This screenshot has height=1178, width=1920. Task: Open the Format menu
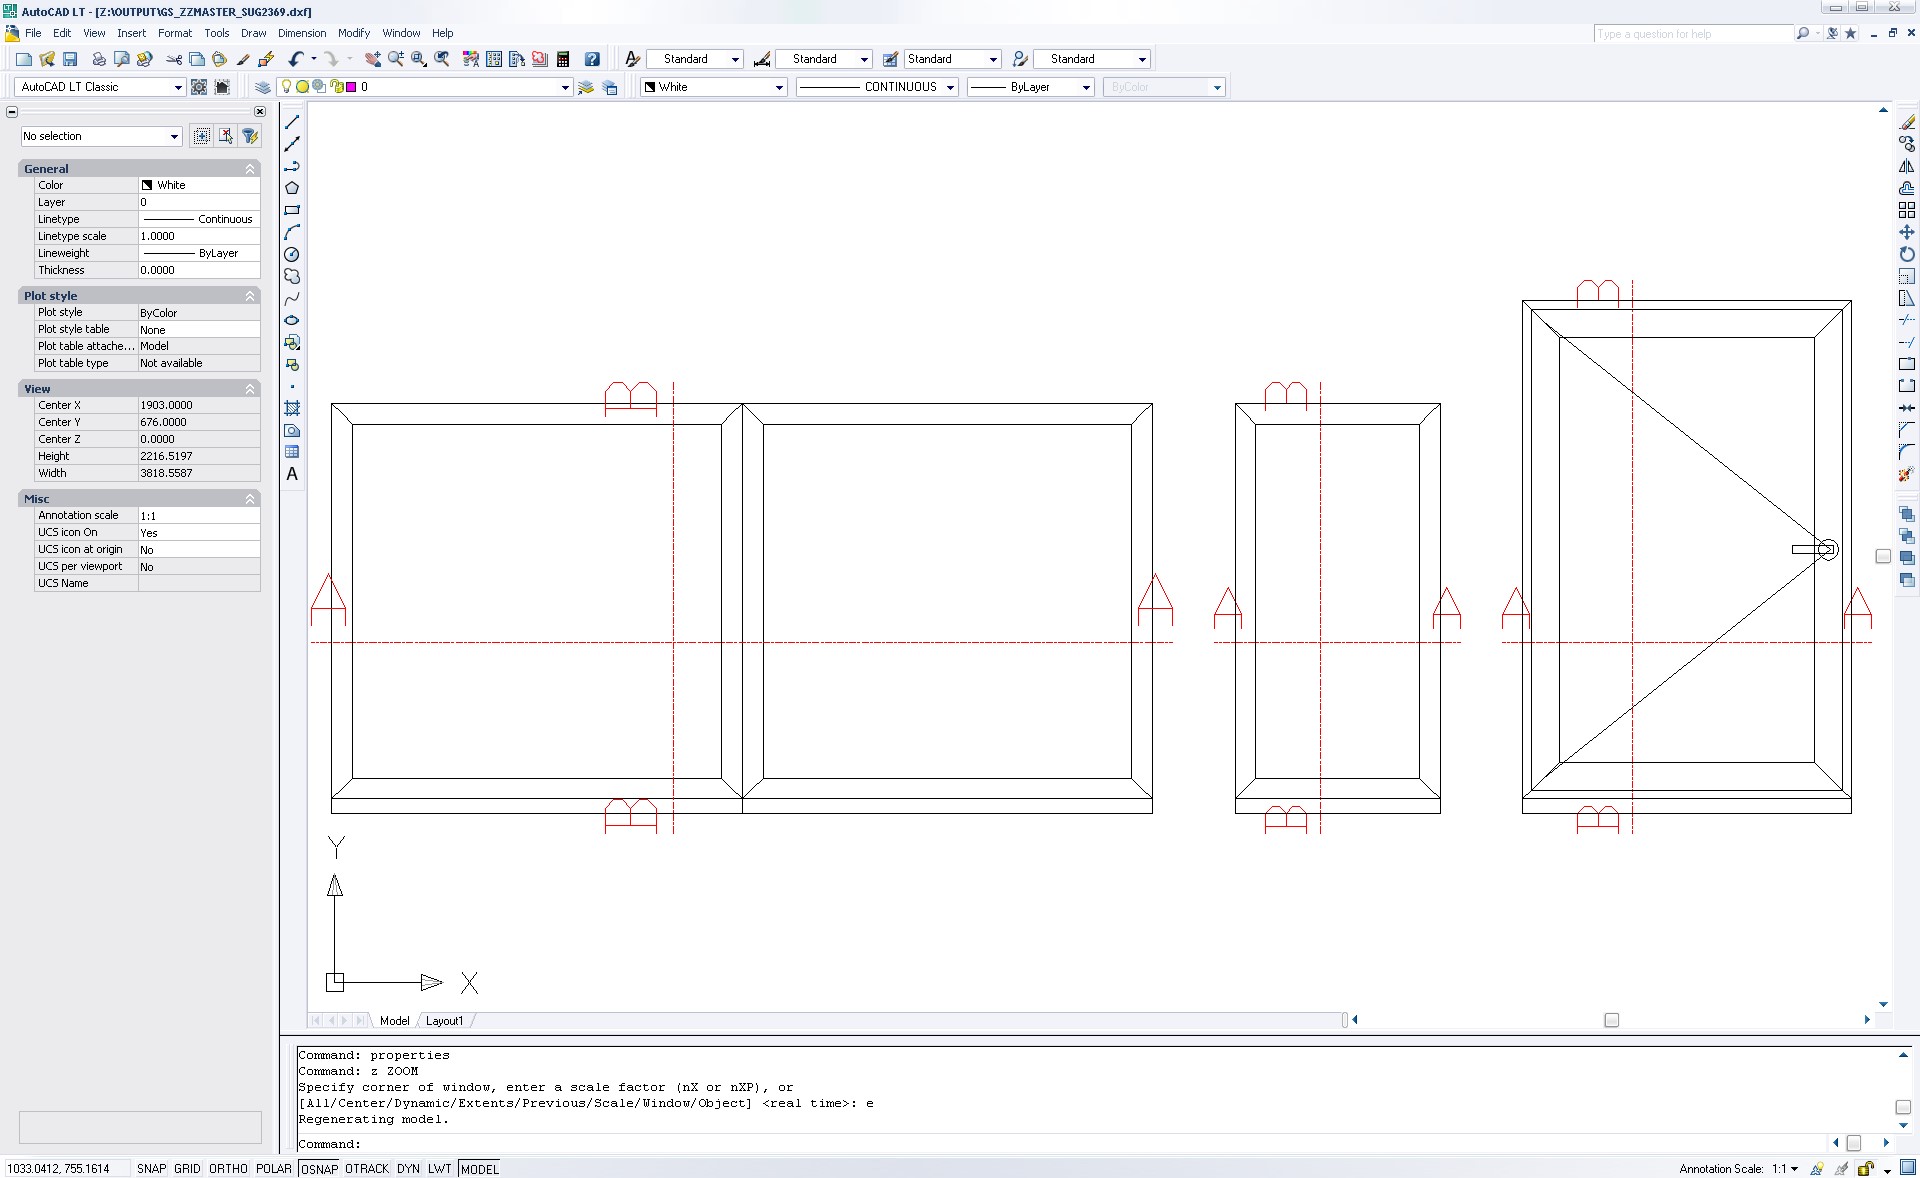click(174, 33)
